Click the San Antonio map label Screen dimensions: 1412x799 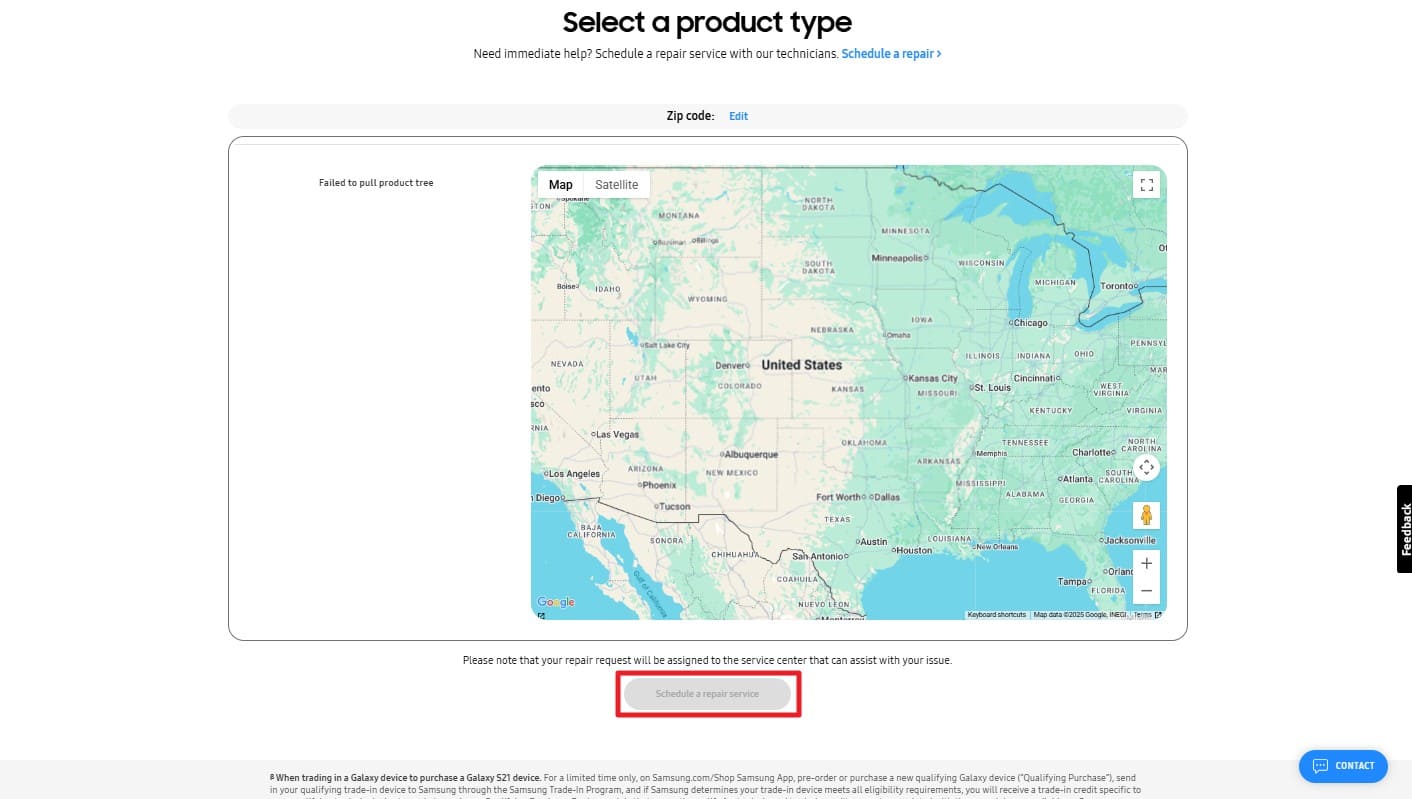[x=818, y=556]
